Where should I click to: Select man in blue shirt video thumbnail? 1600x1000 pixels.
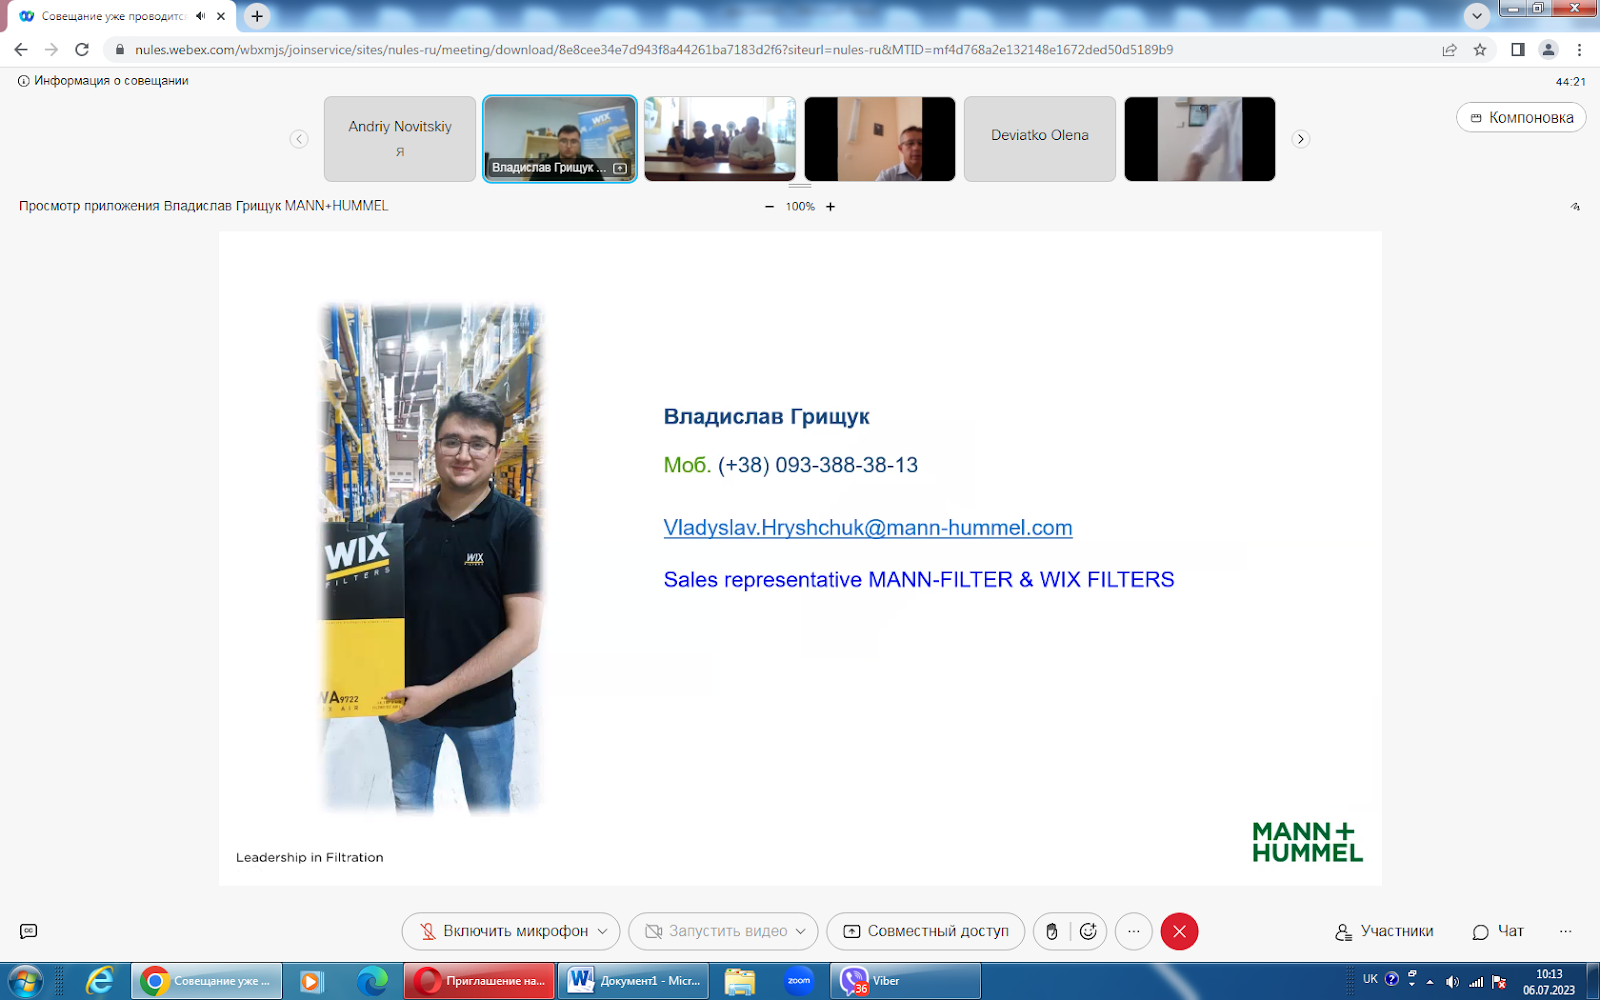880,139
